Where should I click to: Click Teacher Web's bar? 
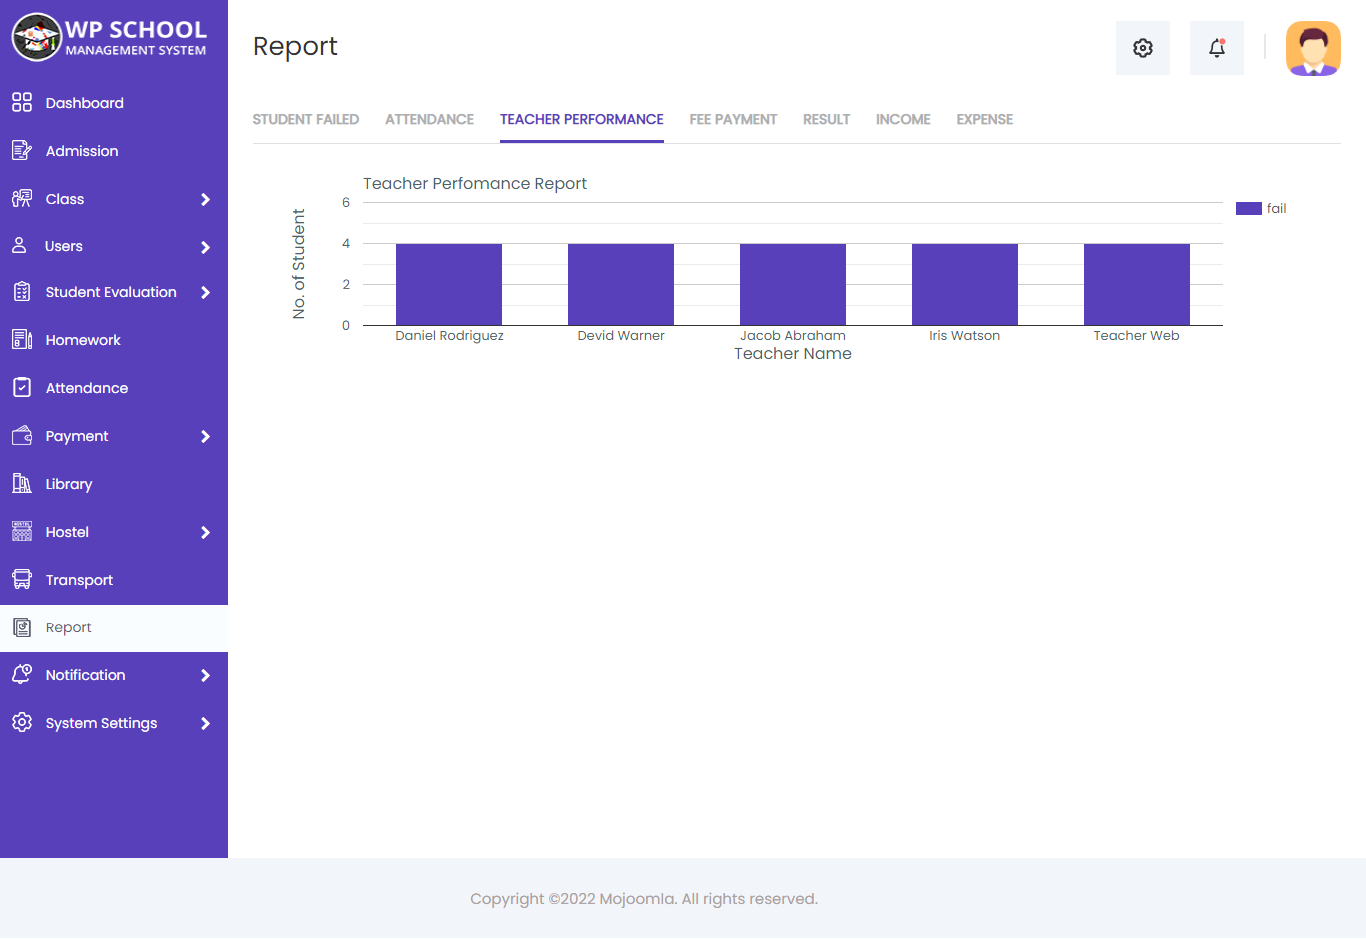pos(1137,284)
